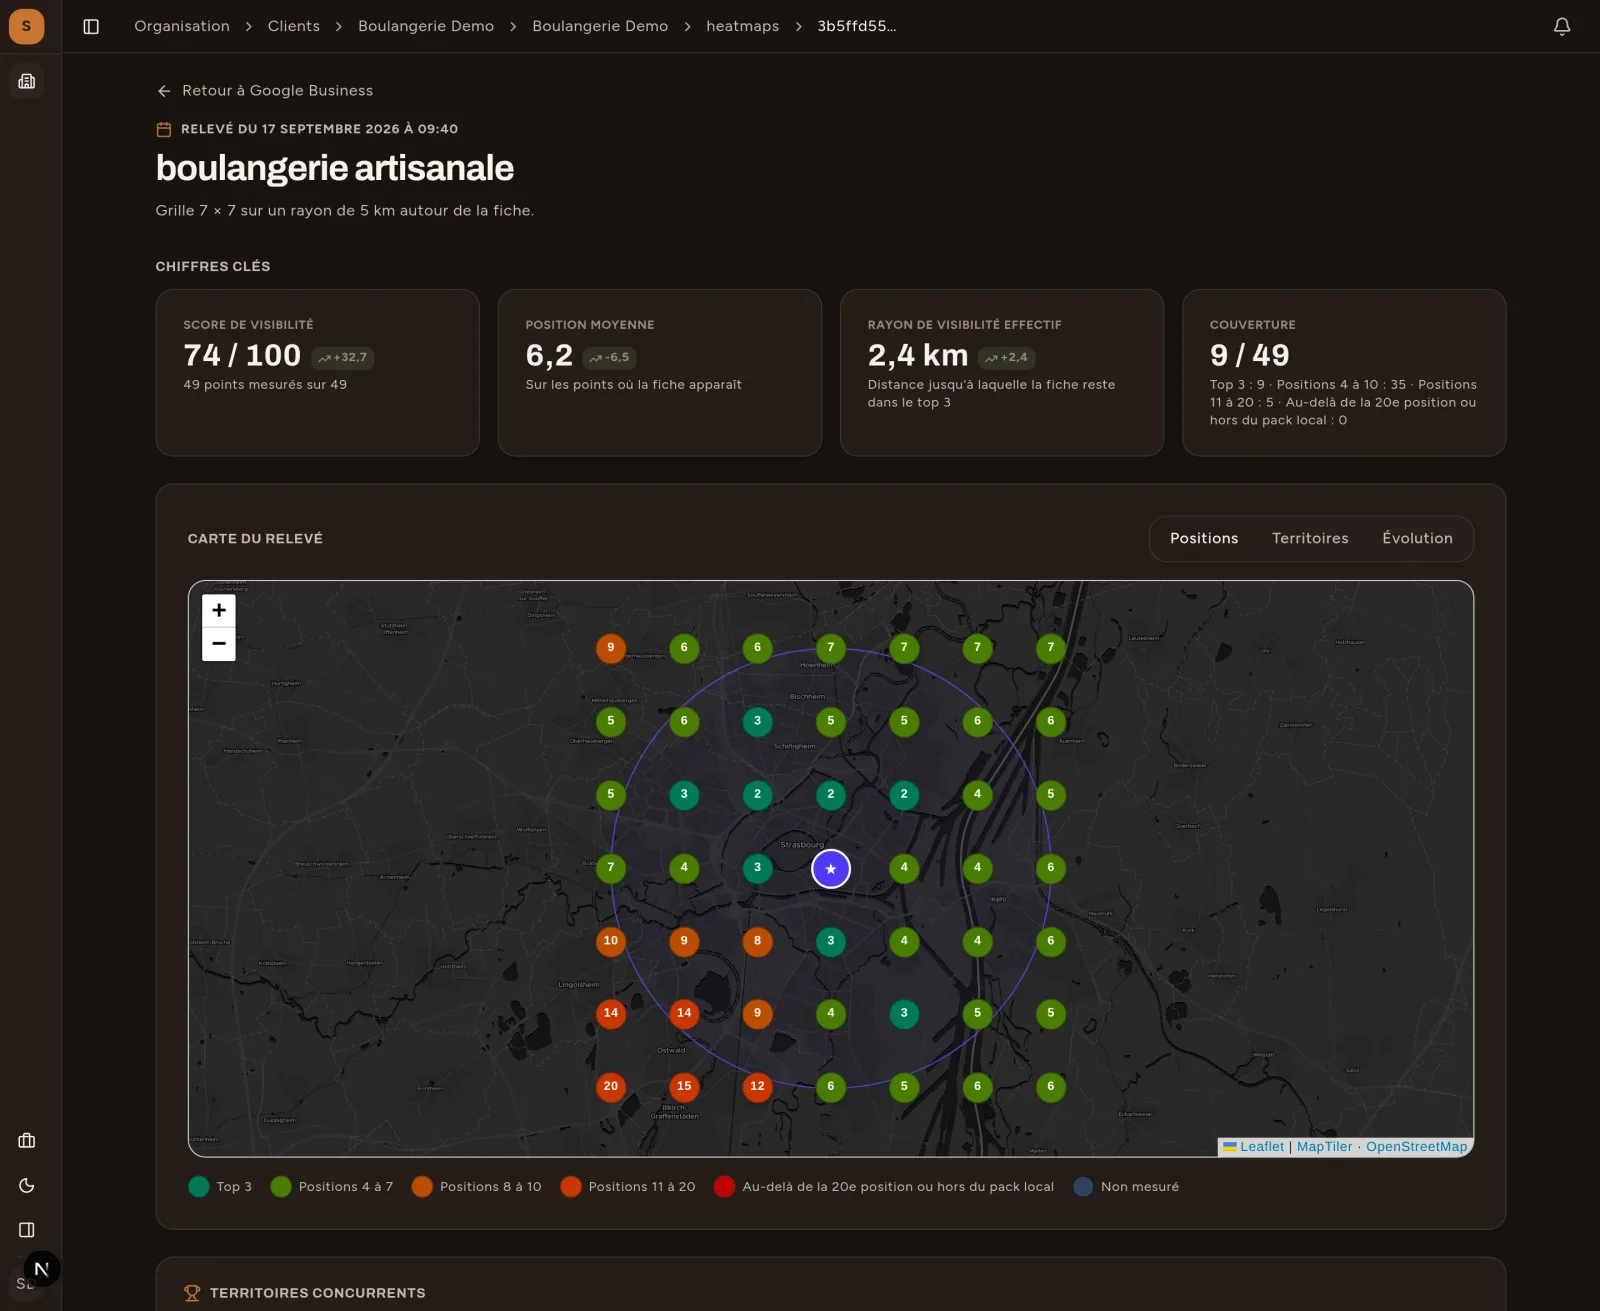Click the 74 / 100 visibility score
The image size is (1600, 1311).
pyautogui.click(x=242, y=355)
